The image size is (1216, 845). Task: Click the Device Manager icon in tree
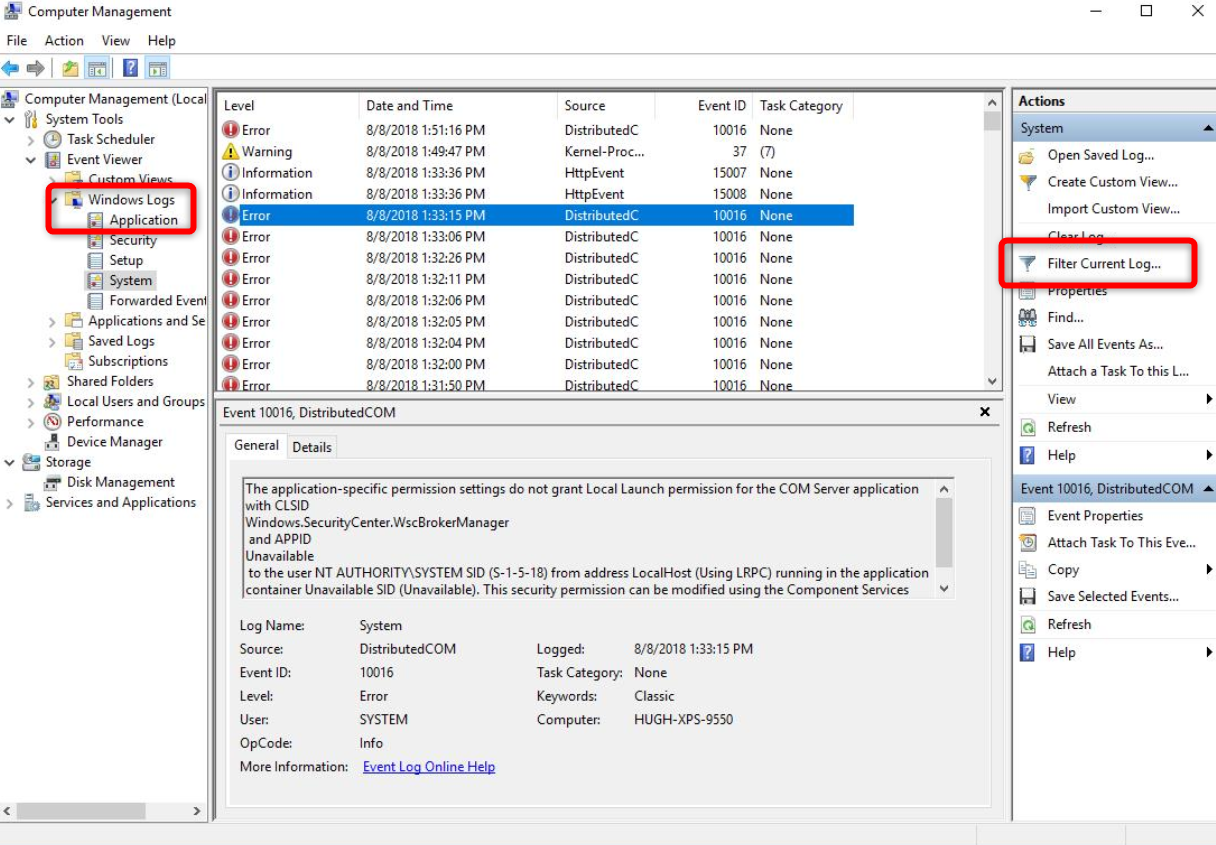(52, 442)
